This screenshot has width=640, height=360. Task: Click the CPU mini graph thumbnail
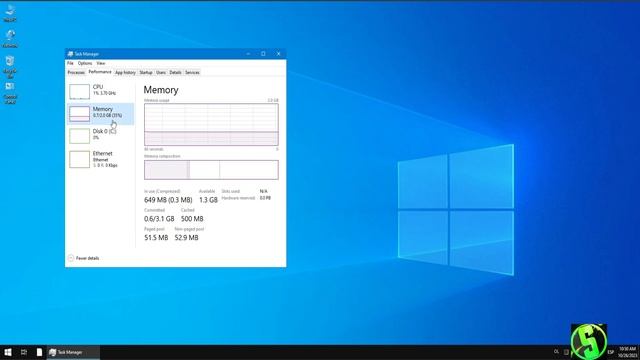coord(79,91)
